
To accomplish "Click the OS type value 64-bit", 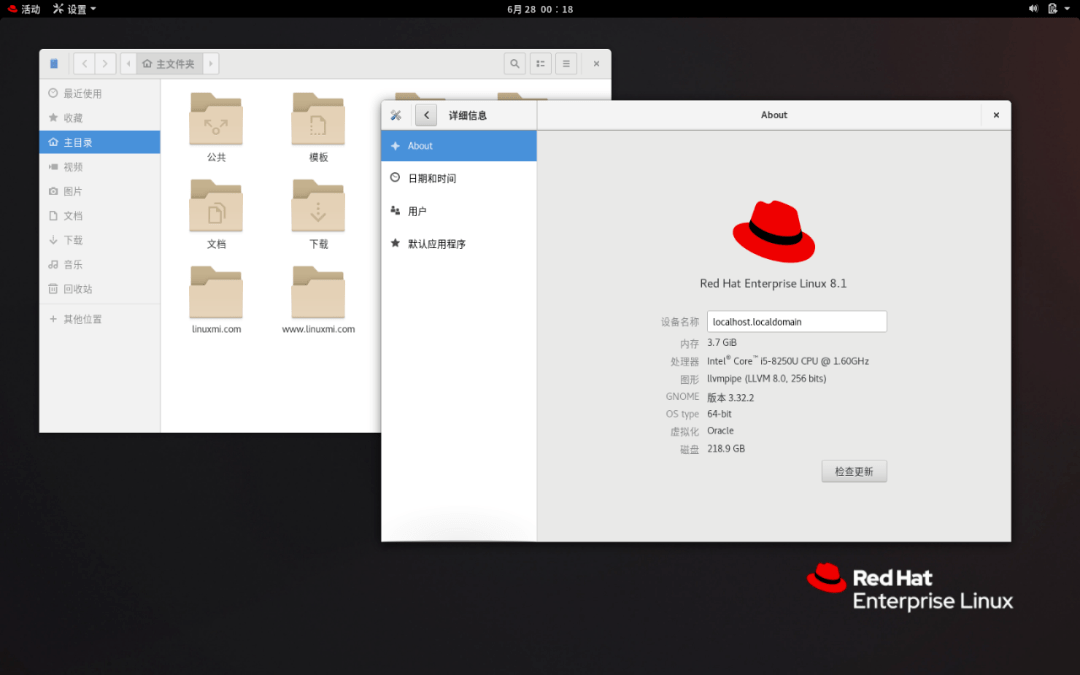I will (x=719, y=414).
